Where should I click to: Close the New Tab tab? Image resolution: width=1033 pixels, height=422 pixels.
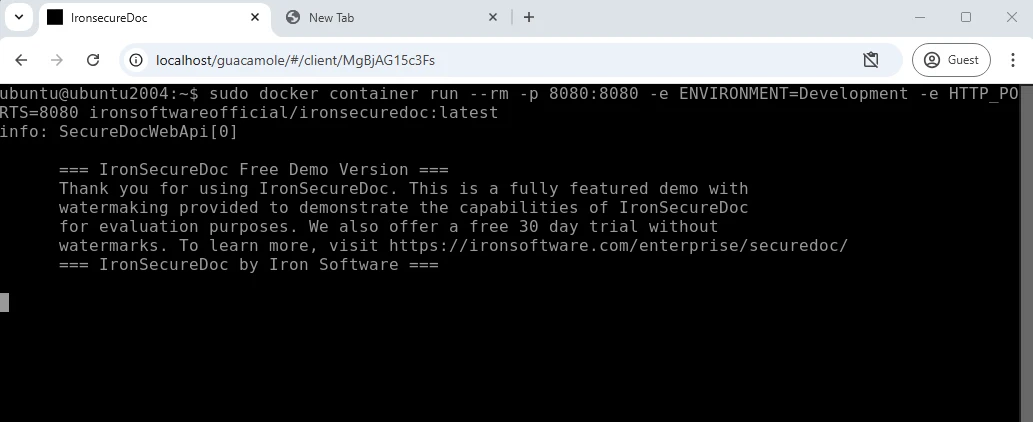tap(493, 17)
